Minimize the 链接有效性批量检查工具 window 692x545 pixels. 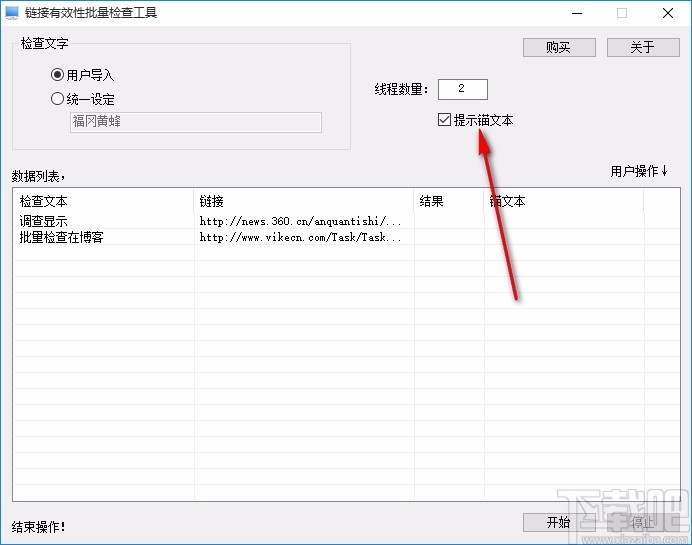point(577,13)
